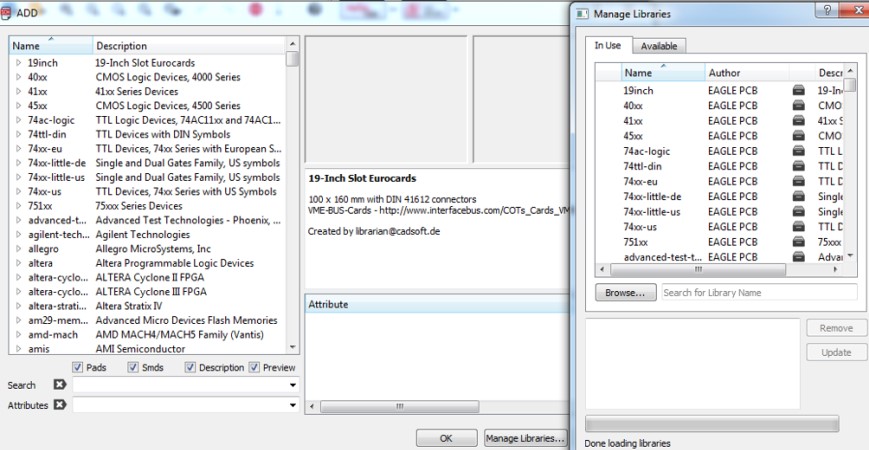Expand the 74ac-logic library node

(x=18, y=120)
